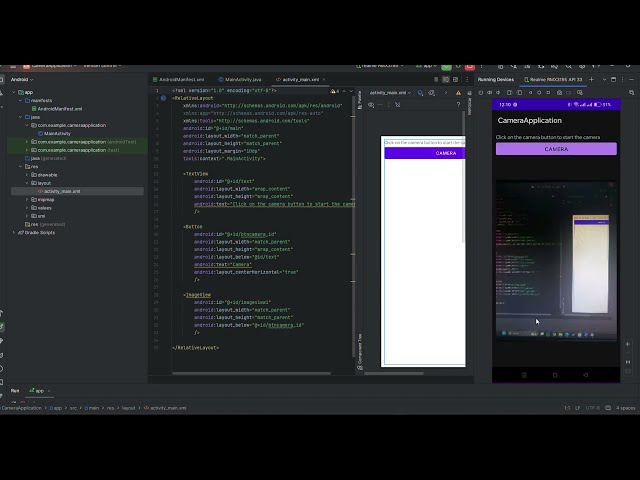Take a device screenshot with camera icon
The width and height of the screenshot is (640, 480).
[x=560, y=93]
